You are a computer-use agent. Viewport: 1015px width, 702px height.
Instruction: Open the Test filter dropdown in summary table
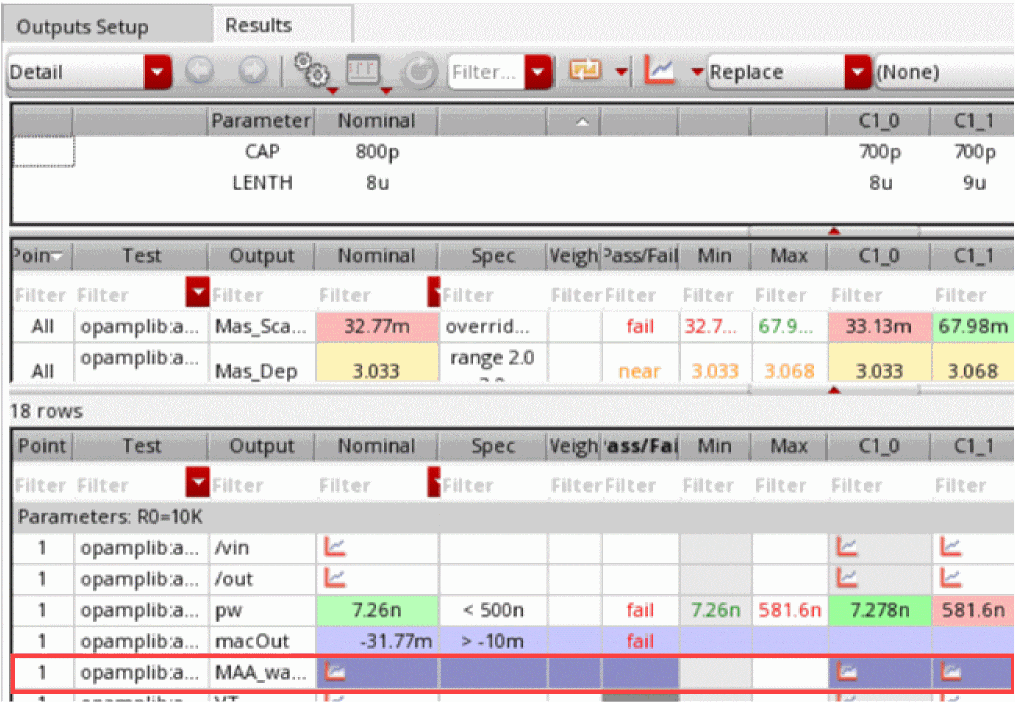coord(197,291)
